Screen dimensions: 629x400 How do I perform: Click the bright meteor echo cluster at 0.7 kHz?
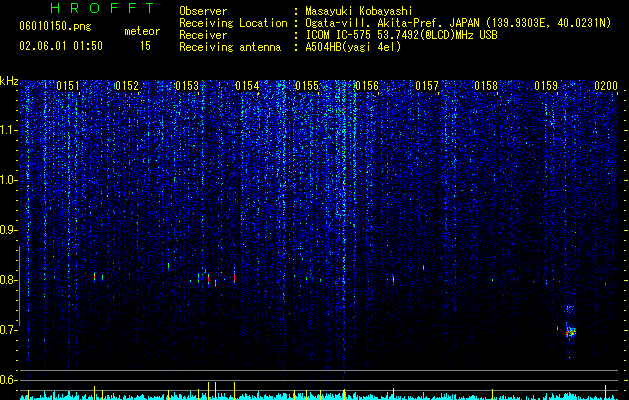click(571, 332)
